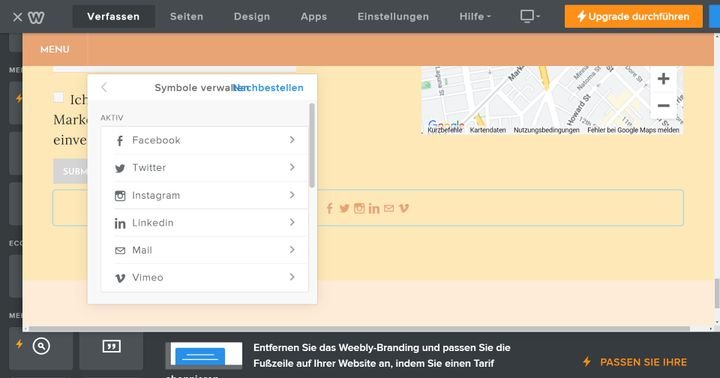Click the MENU label in orange header
Viewport: 720px width, 378px height.
55,49
